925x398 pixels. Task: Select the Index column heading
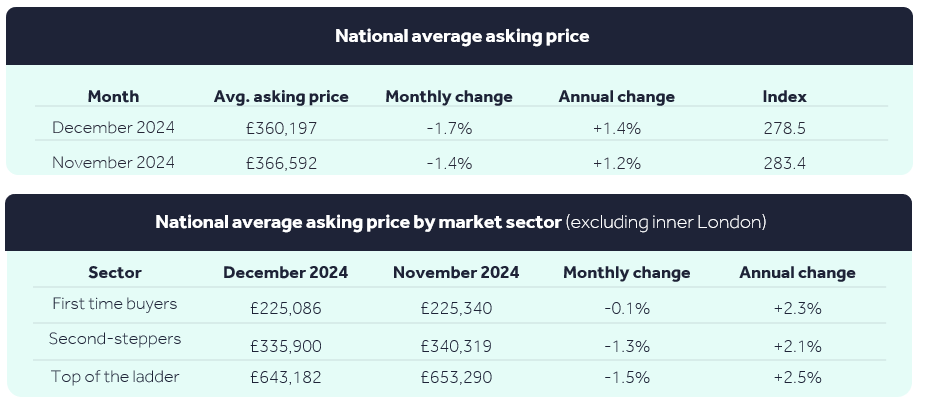click(784, 96)
